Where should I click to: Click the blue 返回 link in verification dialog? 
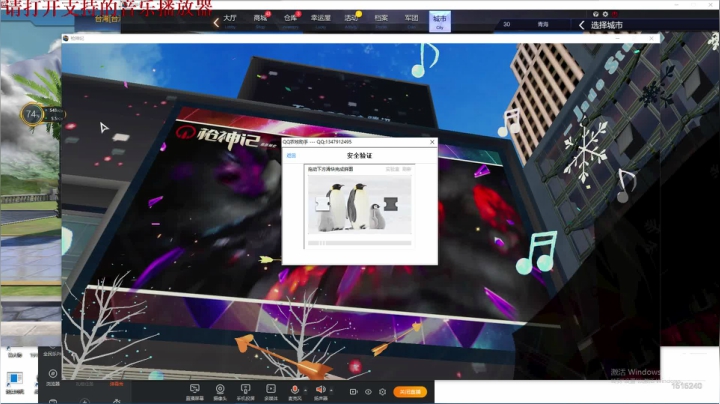(x=291, y=156)
